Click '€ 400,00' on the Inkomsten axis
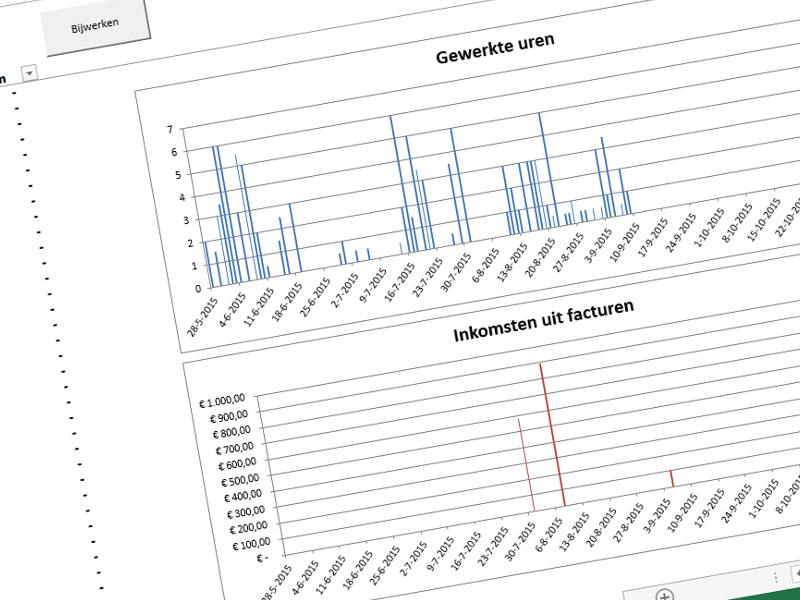This screenshot has width=800, height=600. 243,496
